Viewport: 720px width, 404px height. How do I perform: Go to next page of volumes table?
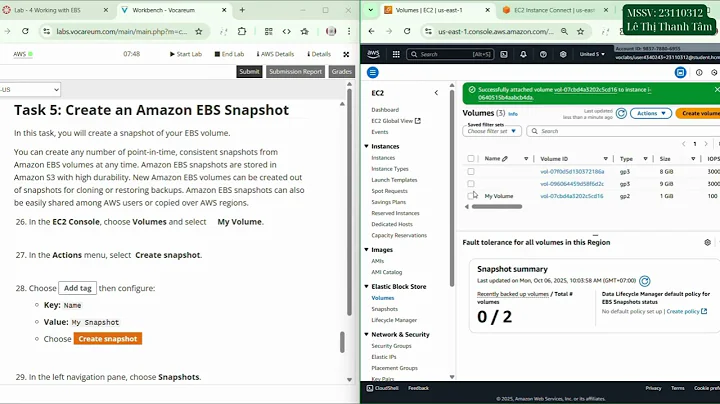pos(706,144)
